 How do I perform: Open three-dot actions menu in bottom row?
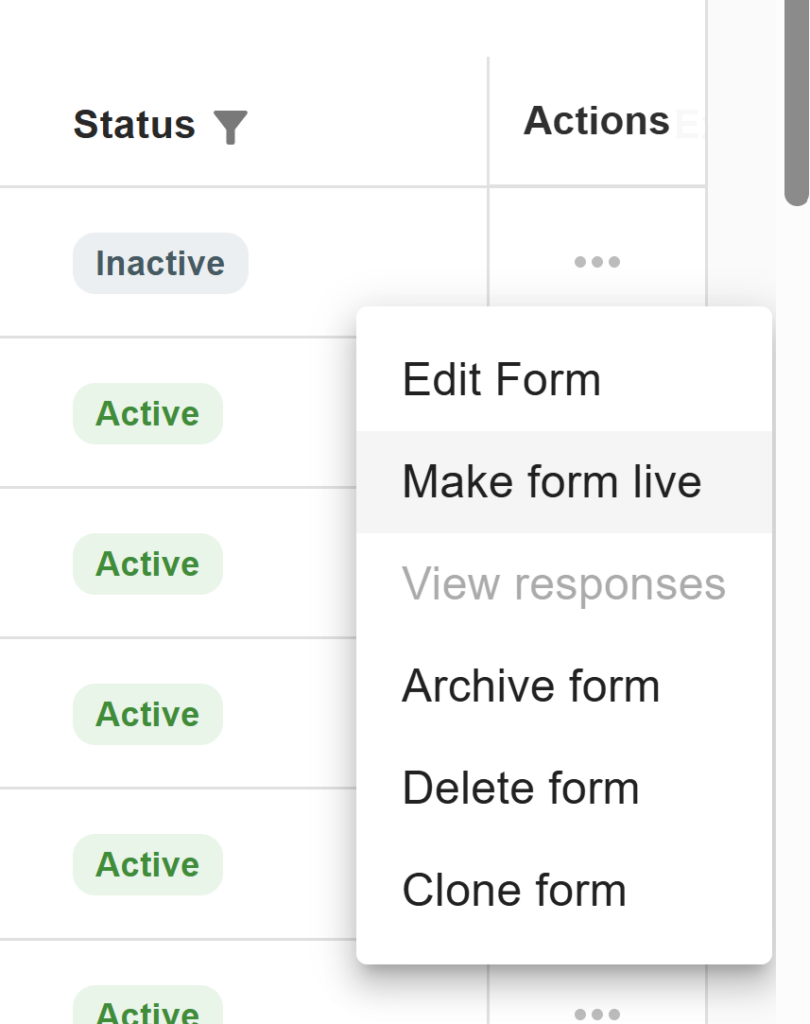tap(597, 1014)
